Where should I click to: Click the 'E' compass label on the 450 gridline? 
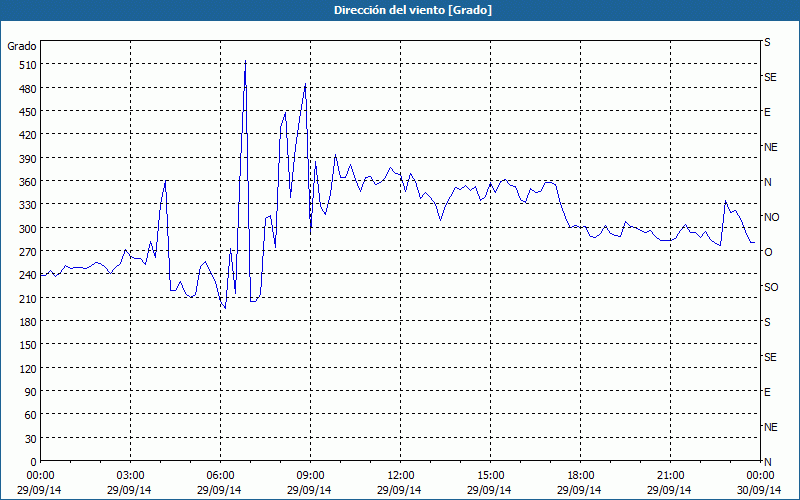767,112
